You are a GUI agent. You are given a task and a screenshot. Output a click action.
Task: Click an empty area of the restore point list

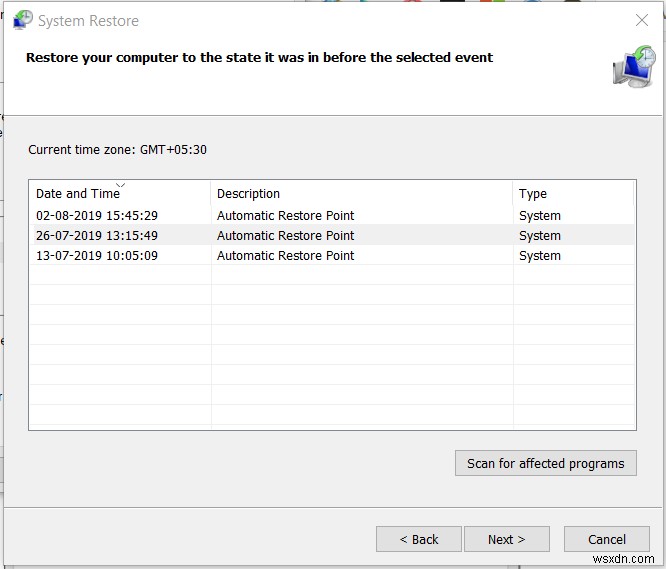click(330, 360)
